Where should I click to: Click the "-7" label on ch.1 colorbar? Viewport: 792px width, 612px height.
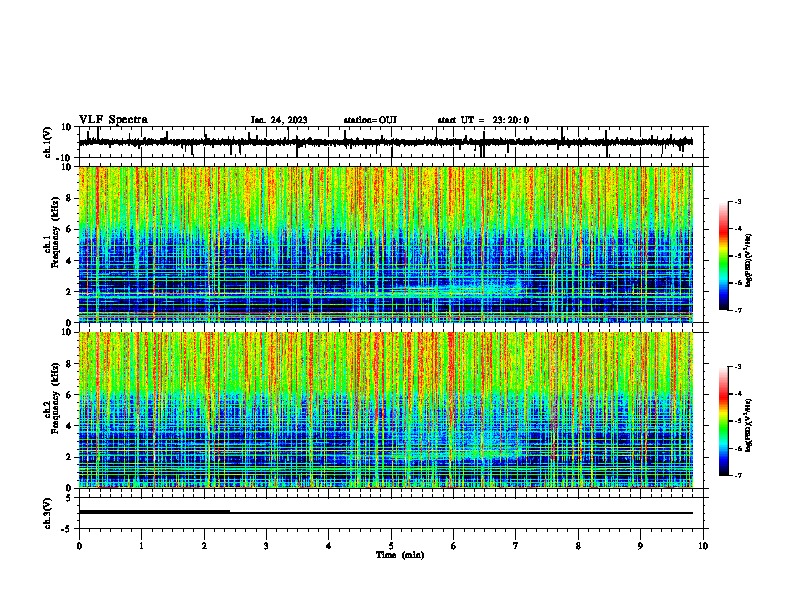click(x=737, y=310)
